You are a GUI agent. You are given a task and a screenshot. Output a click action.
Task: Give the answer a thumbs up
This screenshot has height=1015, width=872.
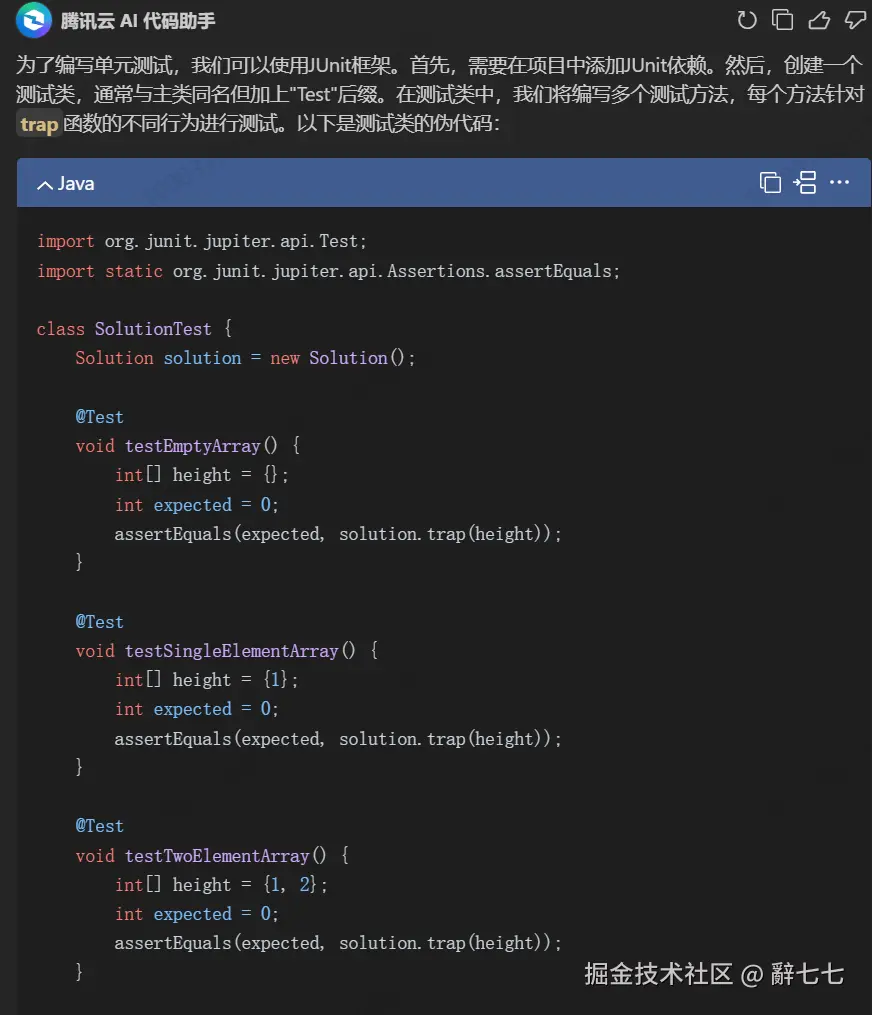[819, 20]
